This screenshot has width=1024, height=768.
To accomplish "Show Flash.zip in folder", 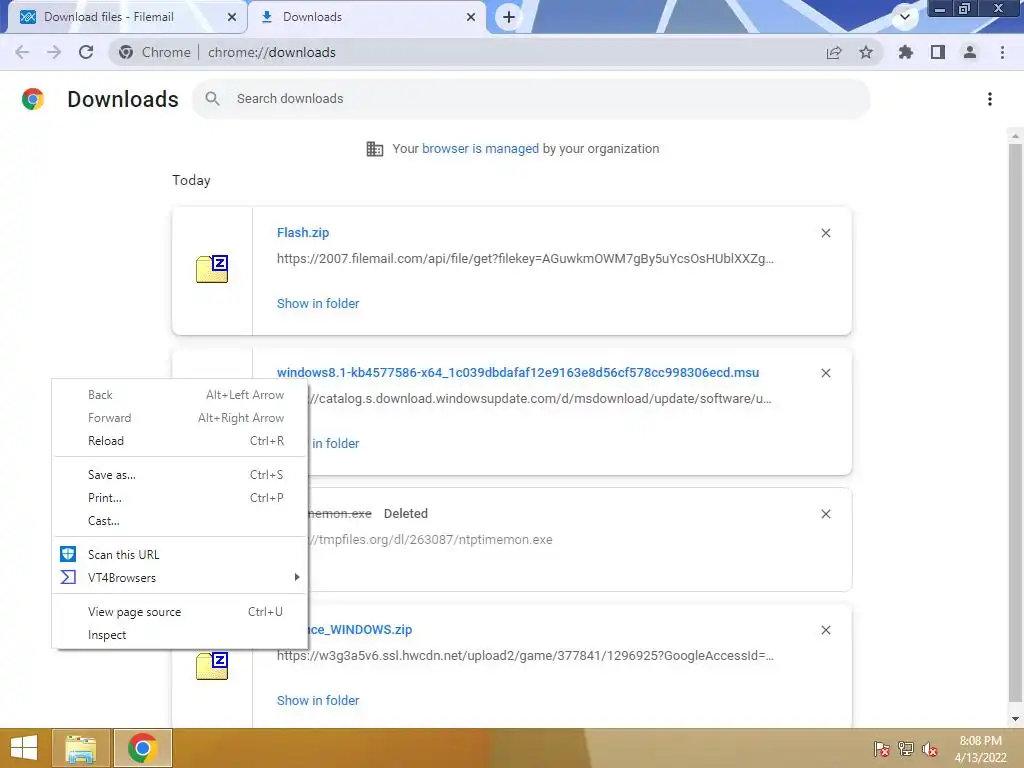I will [x=318, y=304].
